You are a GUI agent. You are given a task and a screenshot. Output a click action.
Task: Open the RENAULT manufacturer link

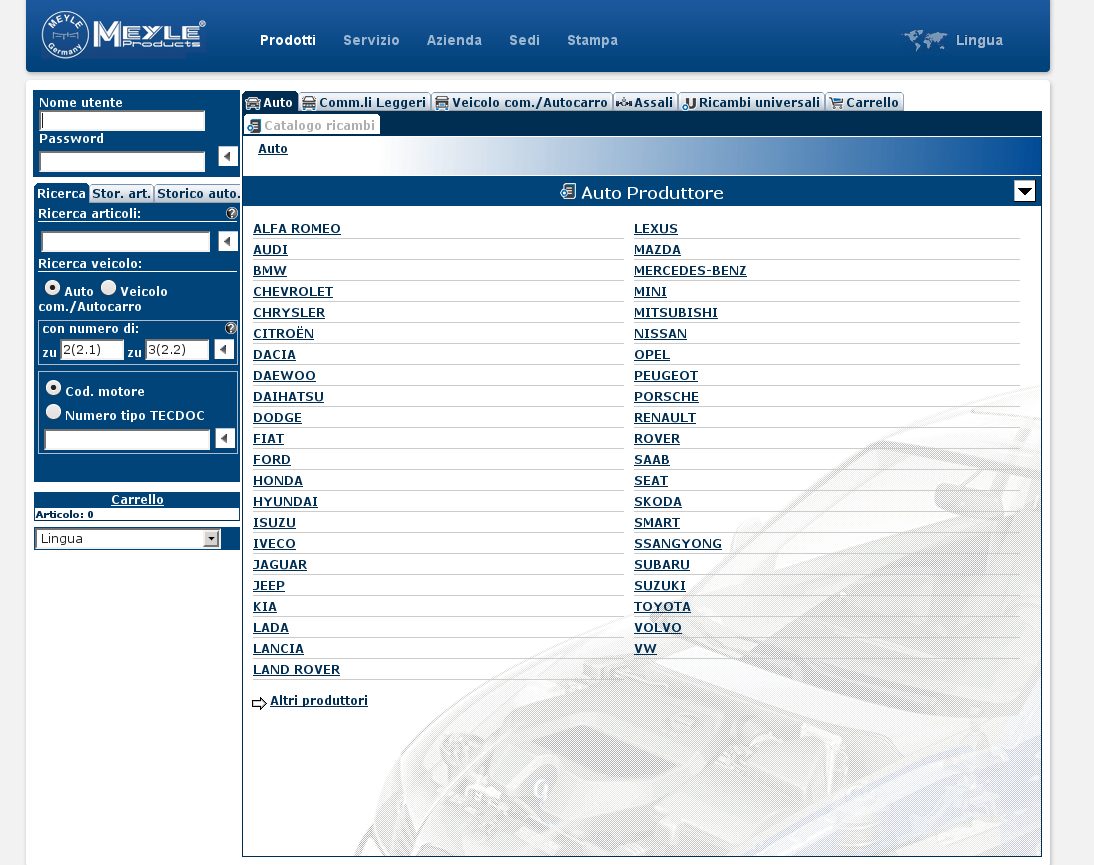coord(665,418)
